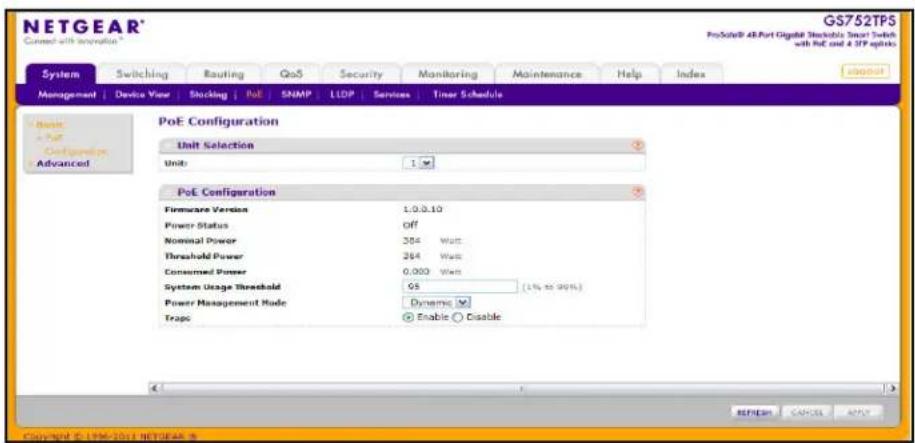The width and height of the screenshot is (915, 443).
Task: Collapse the Basic menu in sidebar
Action: [50, 124]
